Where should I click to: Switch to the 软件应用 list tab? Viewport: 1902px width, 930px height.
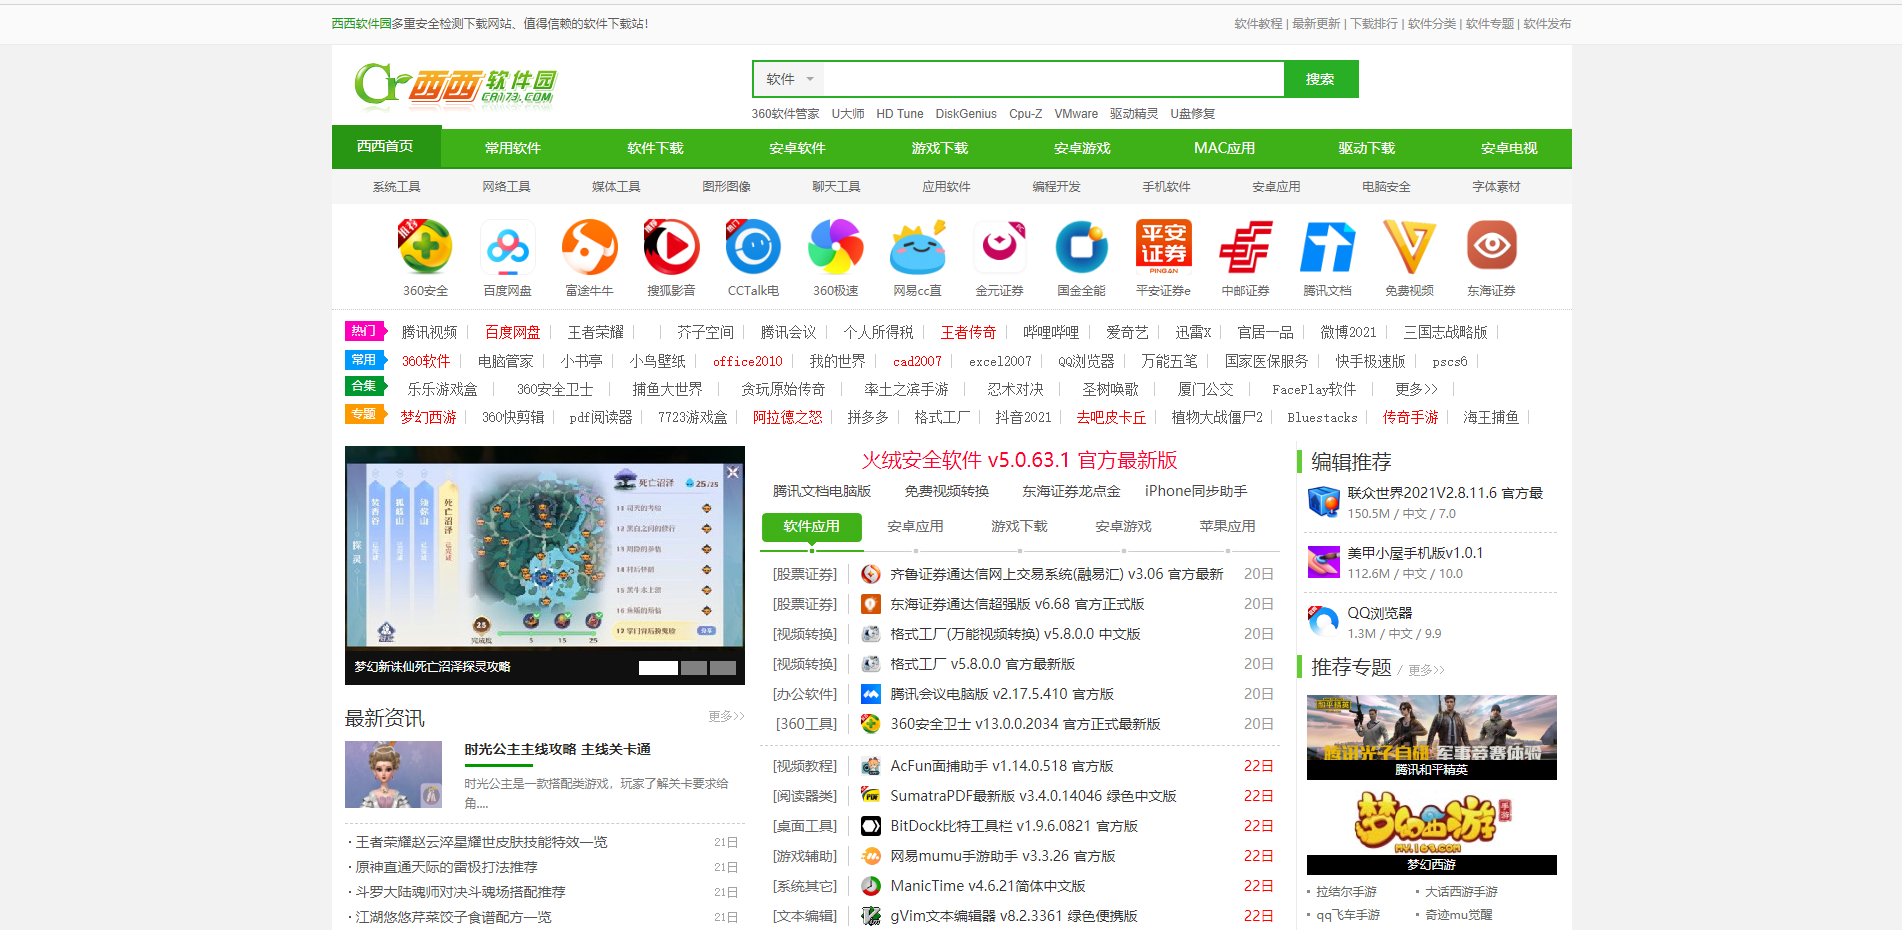click(x=812, y=526)
